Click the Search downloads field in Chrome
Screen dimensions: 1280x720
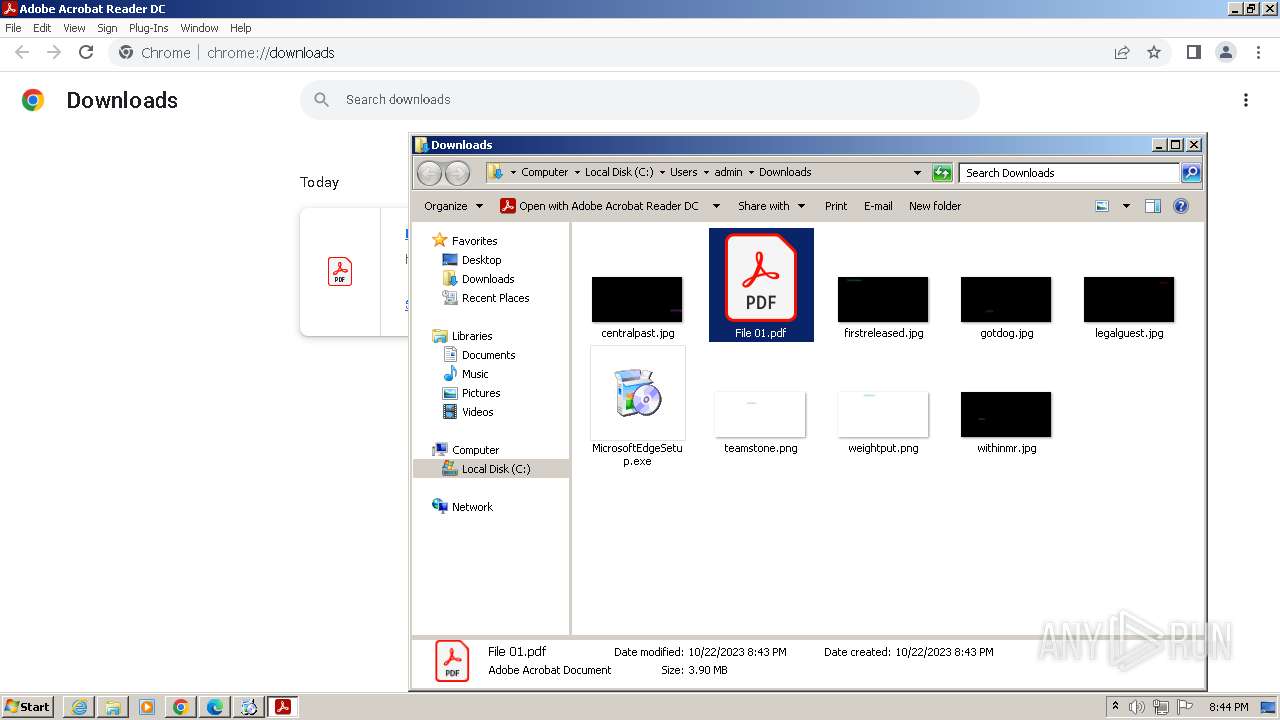pos(640,100)
